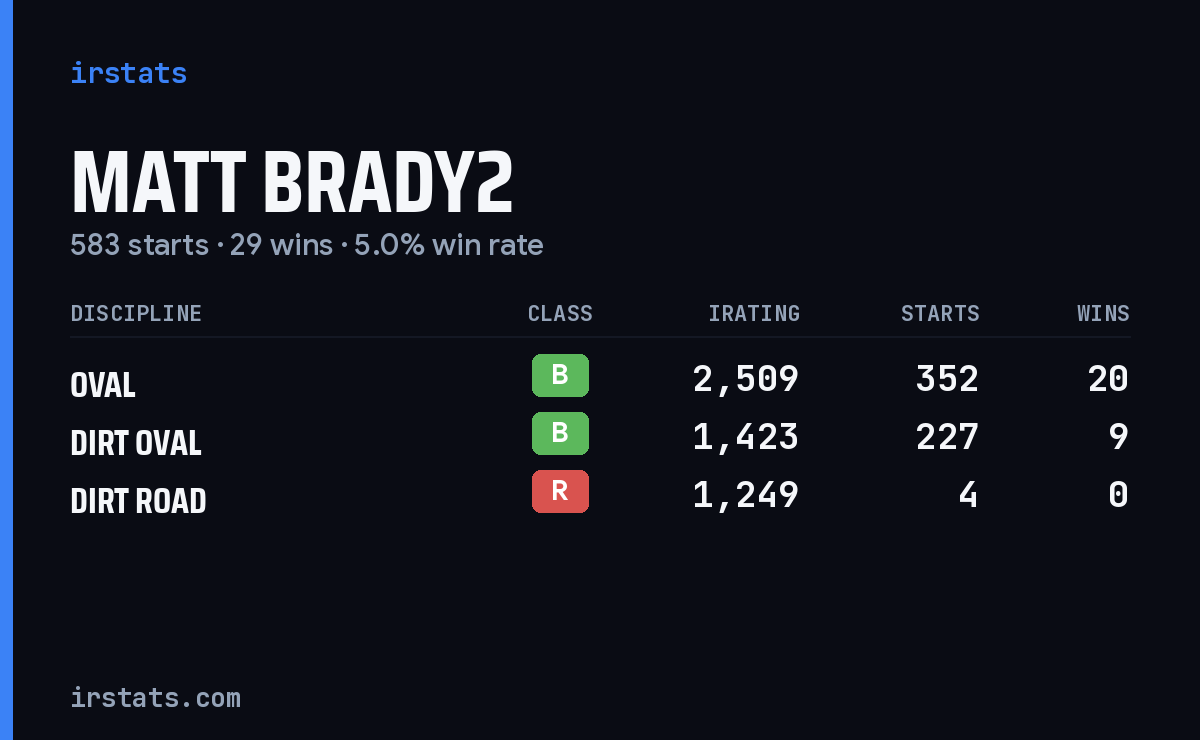The width and height of the screenshot is (1200, 740).
Task: Click the 352 starts value
Action: click(947, 379)
